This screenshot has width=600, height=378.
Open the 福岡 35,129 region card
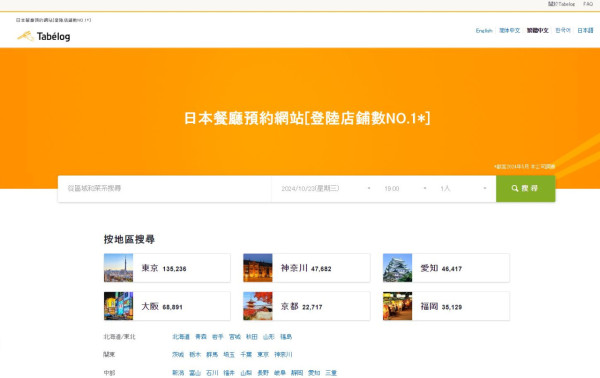[446, 306]
